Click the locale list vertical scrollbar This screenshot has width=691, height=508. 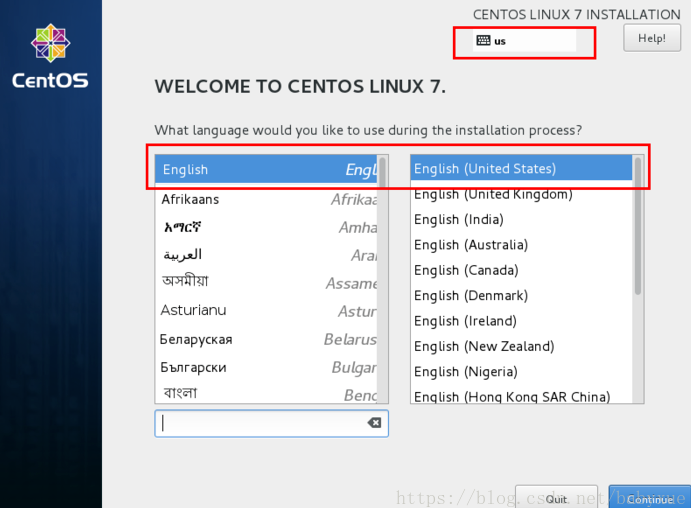pos(638,279)
